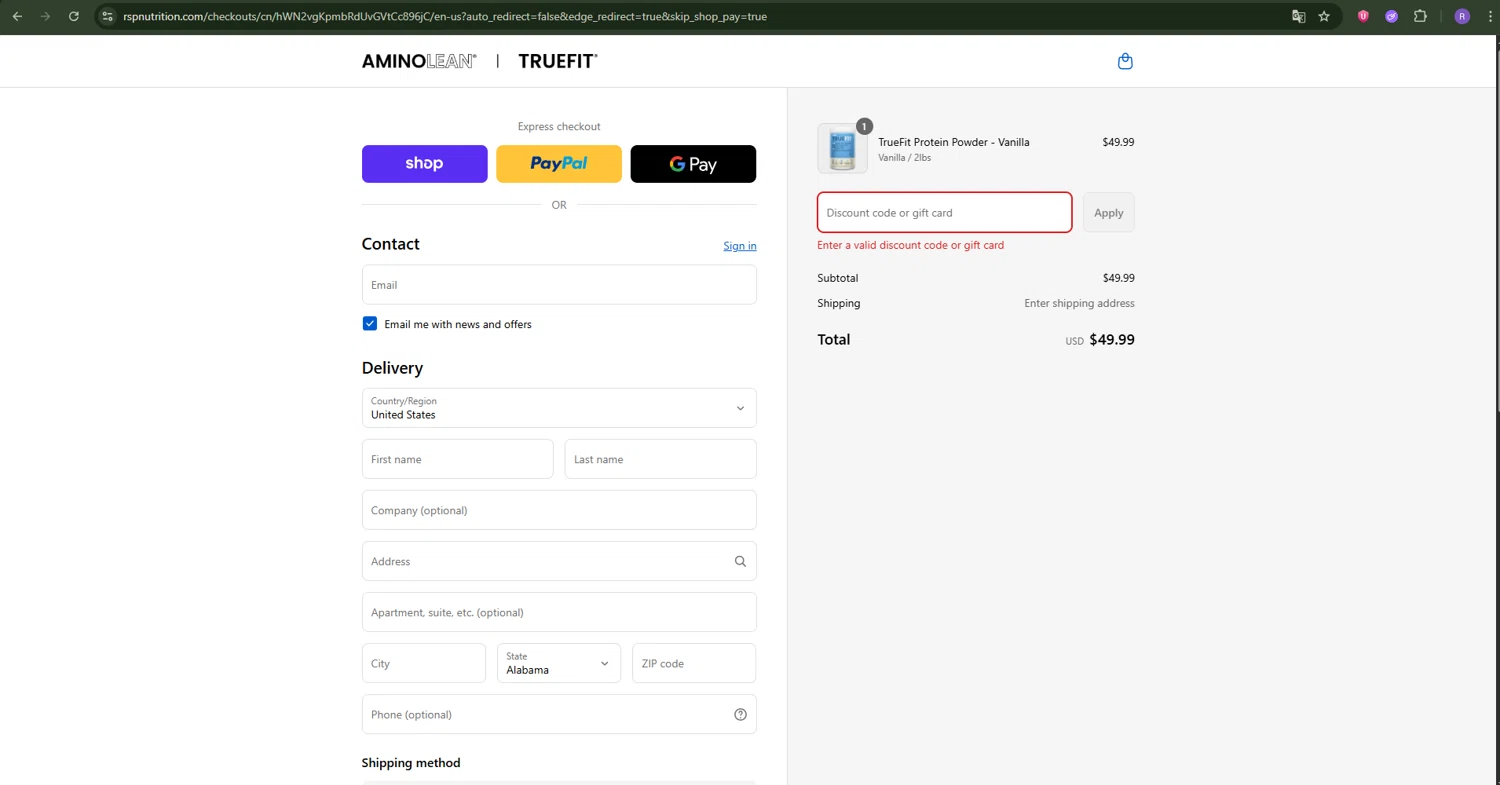Click the Total price USD $49.99
The width and height of the screenshot is (1500, 785).
(x=1100, y=340)
